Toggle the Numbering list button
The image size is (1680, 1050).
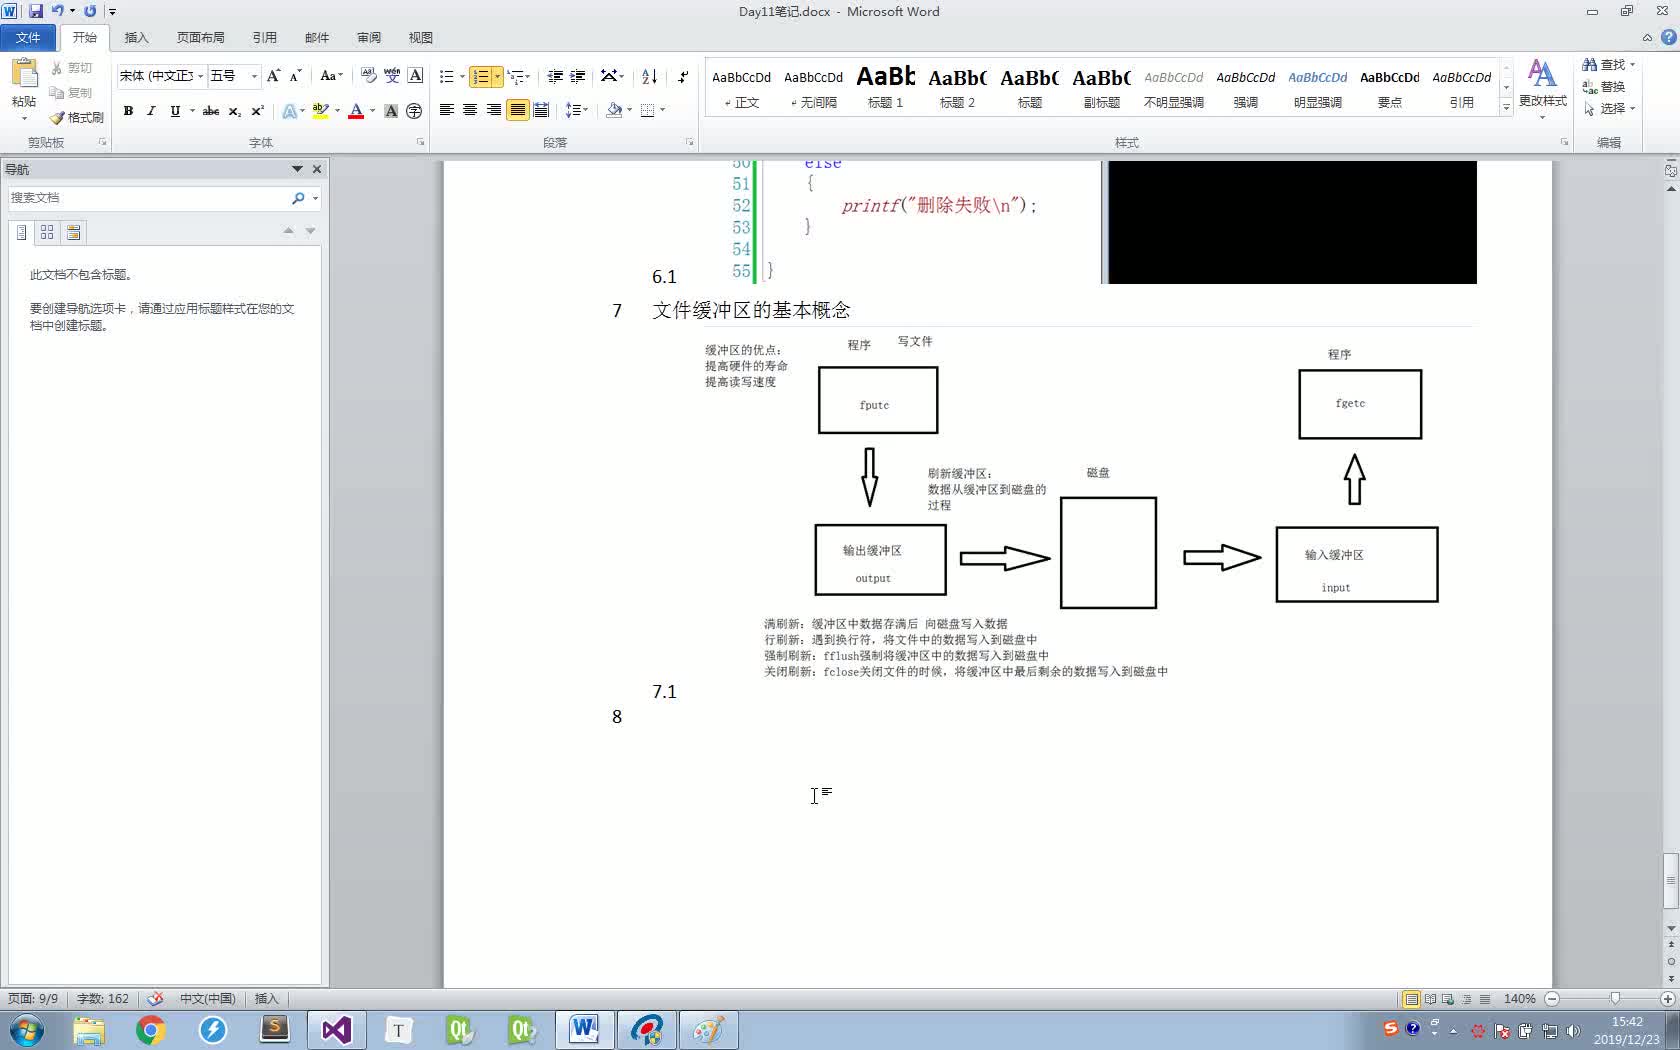(480, 76)
